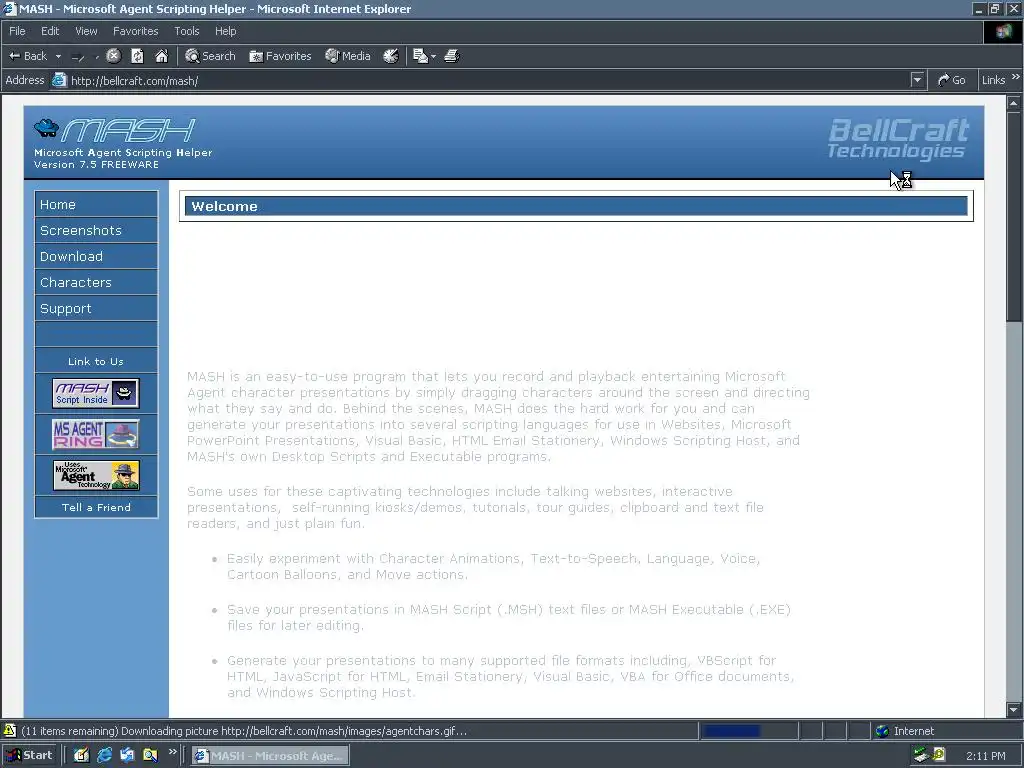Open the Edit menu
1024x768 pixels.
point(50,31)
